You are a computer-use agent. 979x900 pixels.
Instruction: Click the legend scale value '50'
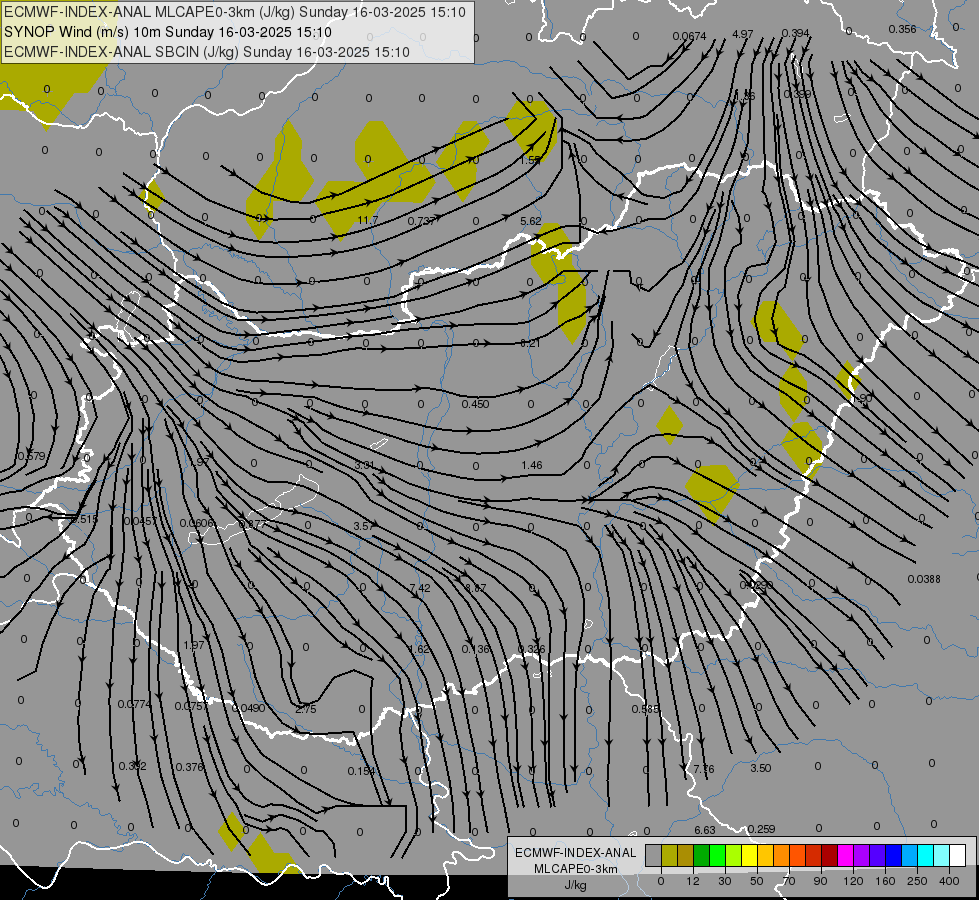[x=757, y=881]
